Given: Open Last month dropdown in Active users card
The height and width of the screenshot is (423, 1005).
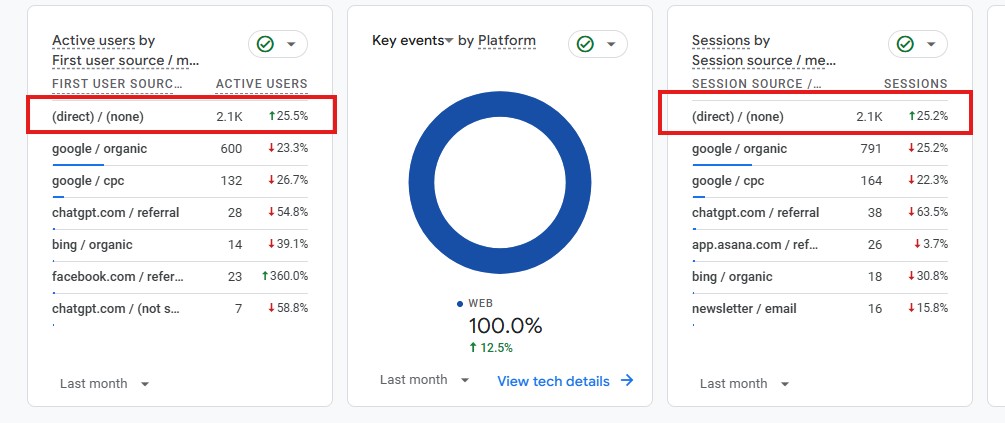Looking at the screenshot, I should point(105,384).
